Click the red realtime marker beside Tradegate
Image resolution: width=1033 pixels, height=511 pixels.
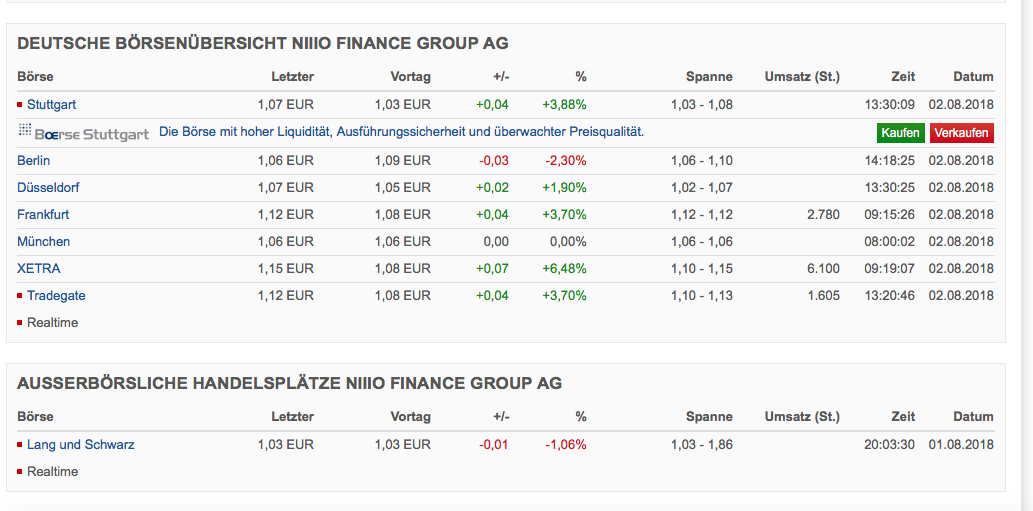[x=20, y=295]
